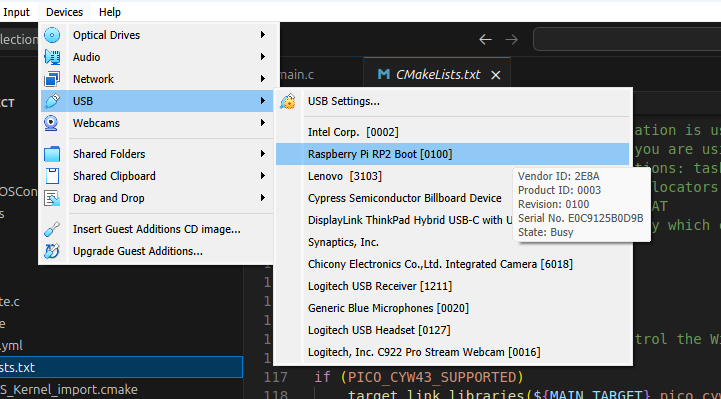Open the te.c file in explorer
This screenshot has height=399, width=721.
10,302
